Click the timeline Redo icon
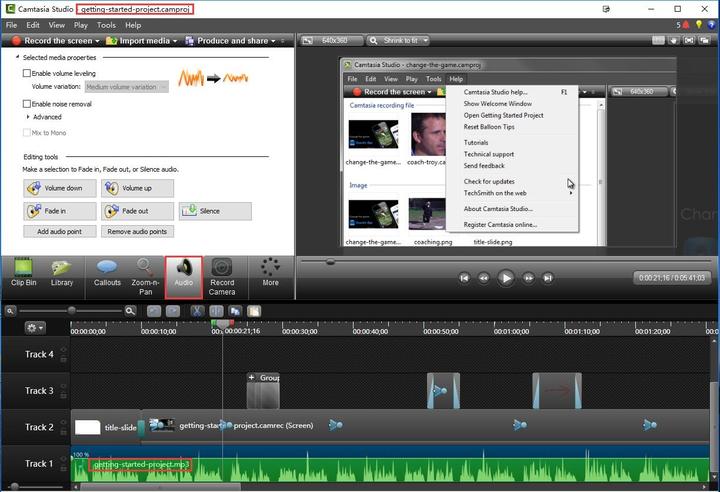 pyautogui.click(x=173, y=311)
